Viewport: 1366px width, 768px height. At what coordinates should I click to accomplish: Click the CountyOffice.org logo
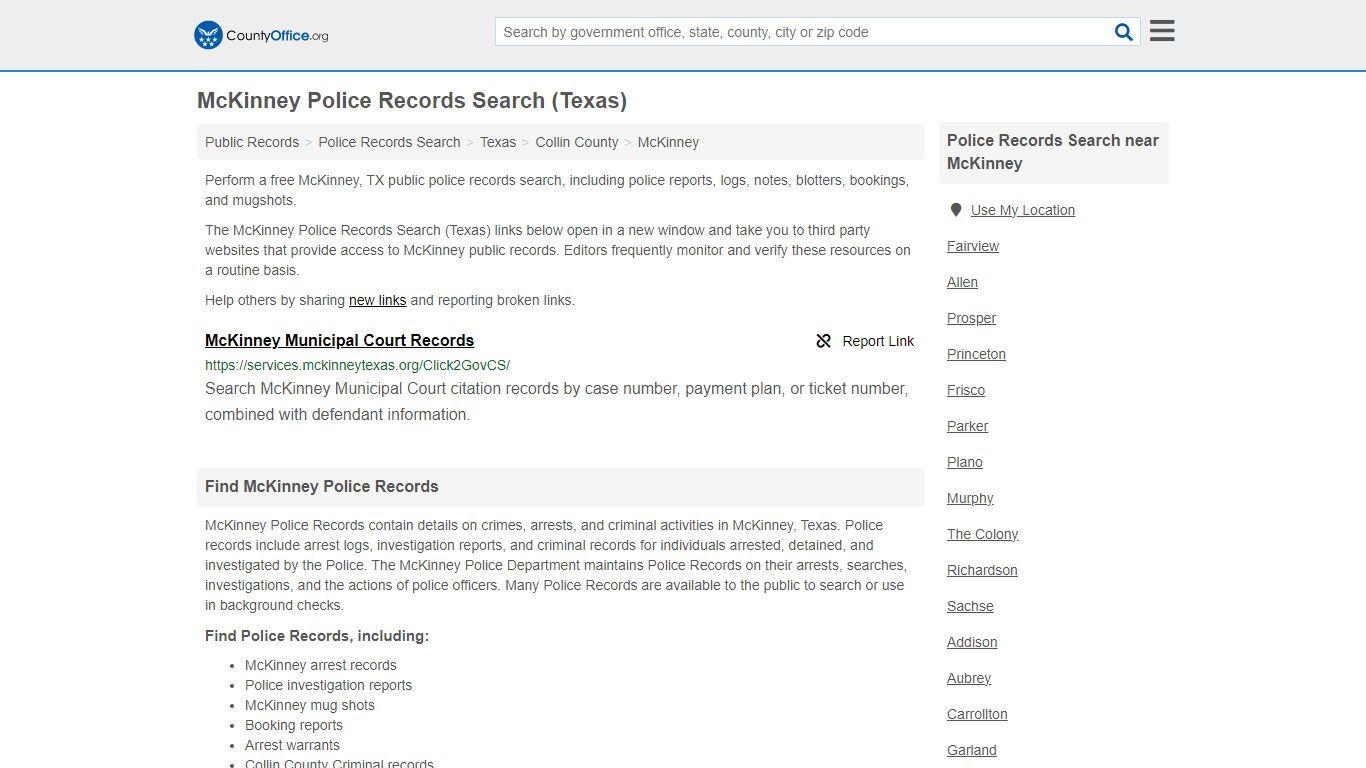tap(261, 35)
